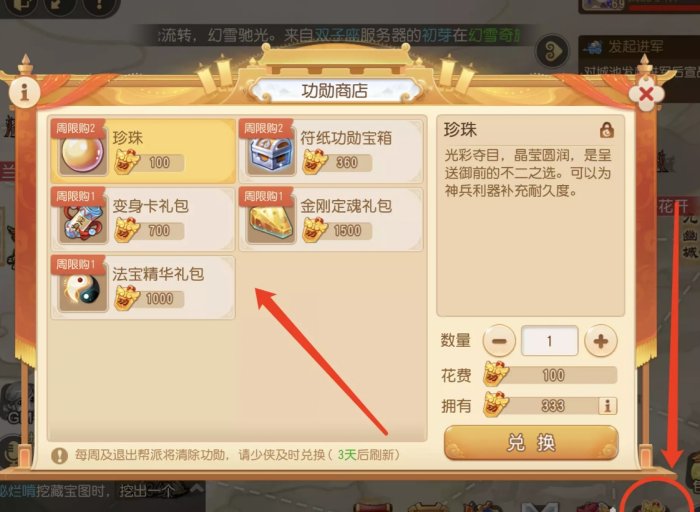Click the merit currency icon next to 花费
The height and width of the screenshot is (512, 700).
[x=496, y=374]
